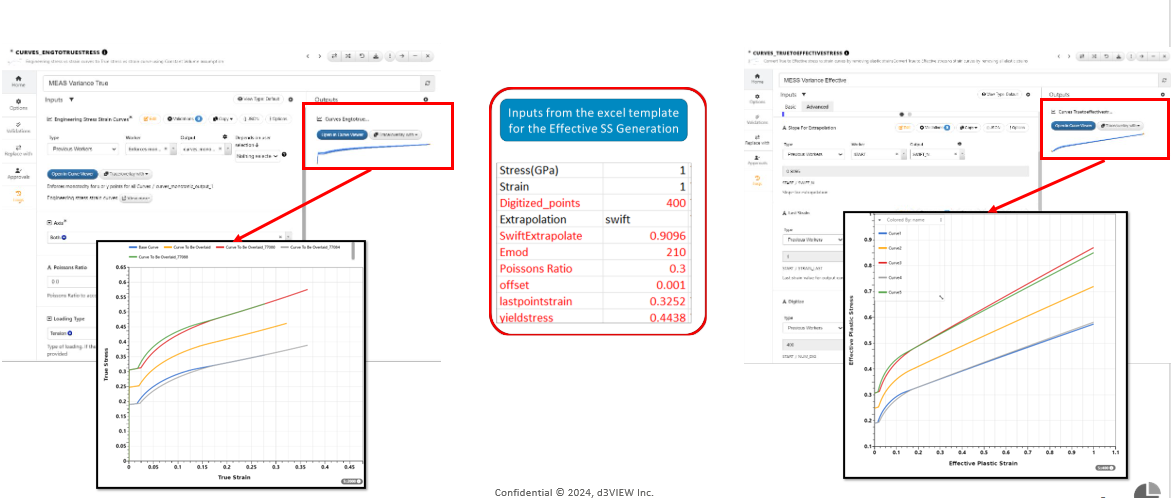Screen dimensions: 1171x498
Task: Switch to the Basic inputs tab
Action: (x=792, y=107)
